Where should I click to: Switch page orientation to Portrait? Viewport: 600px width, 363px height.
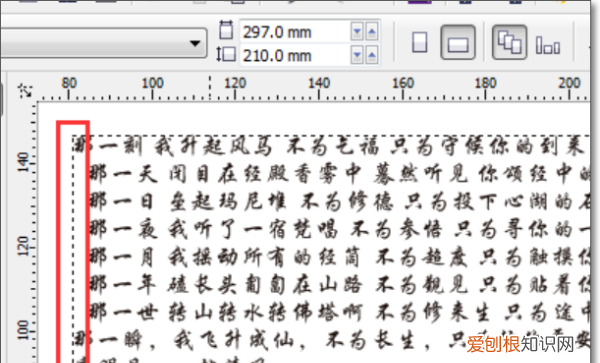pos(419,42)
